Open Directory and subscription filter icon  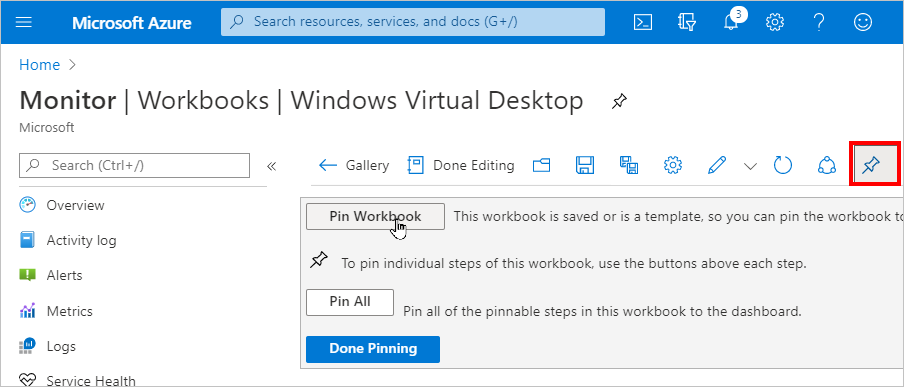686,22
